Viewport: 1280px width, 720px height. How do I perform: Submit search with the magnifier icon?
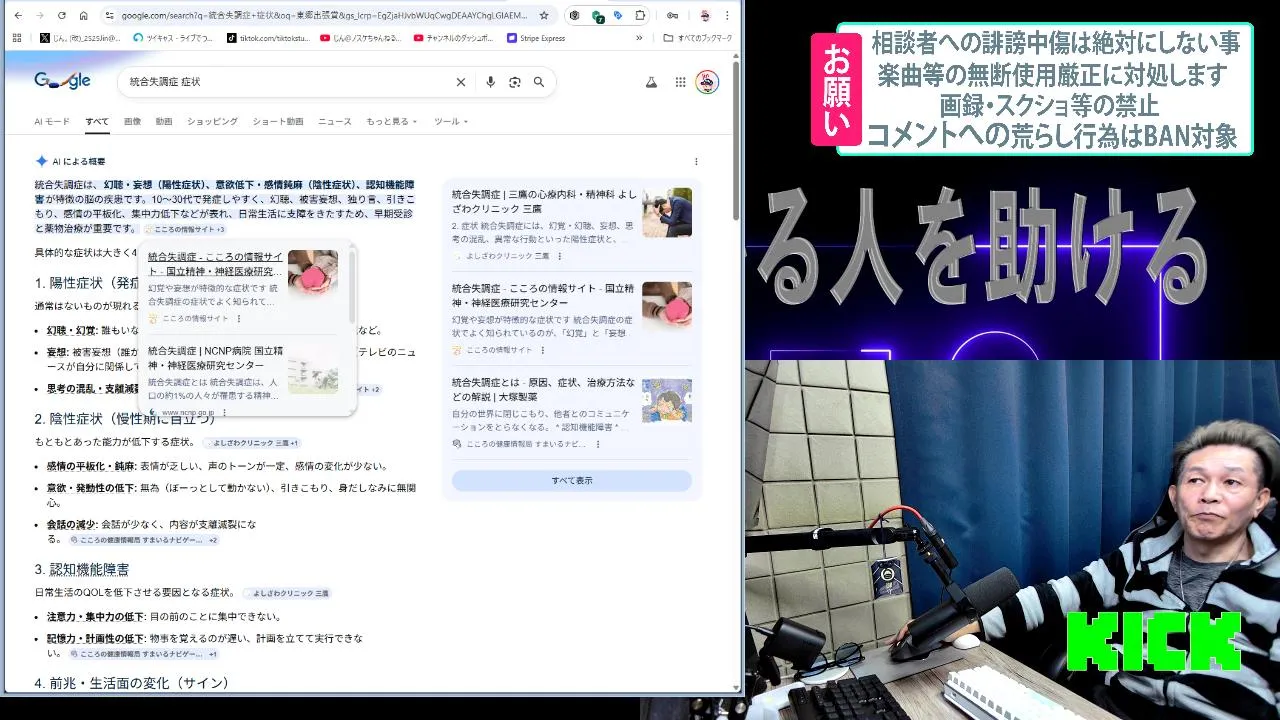[539, 82]
